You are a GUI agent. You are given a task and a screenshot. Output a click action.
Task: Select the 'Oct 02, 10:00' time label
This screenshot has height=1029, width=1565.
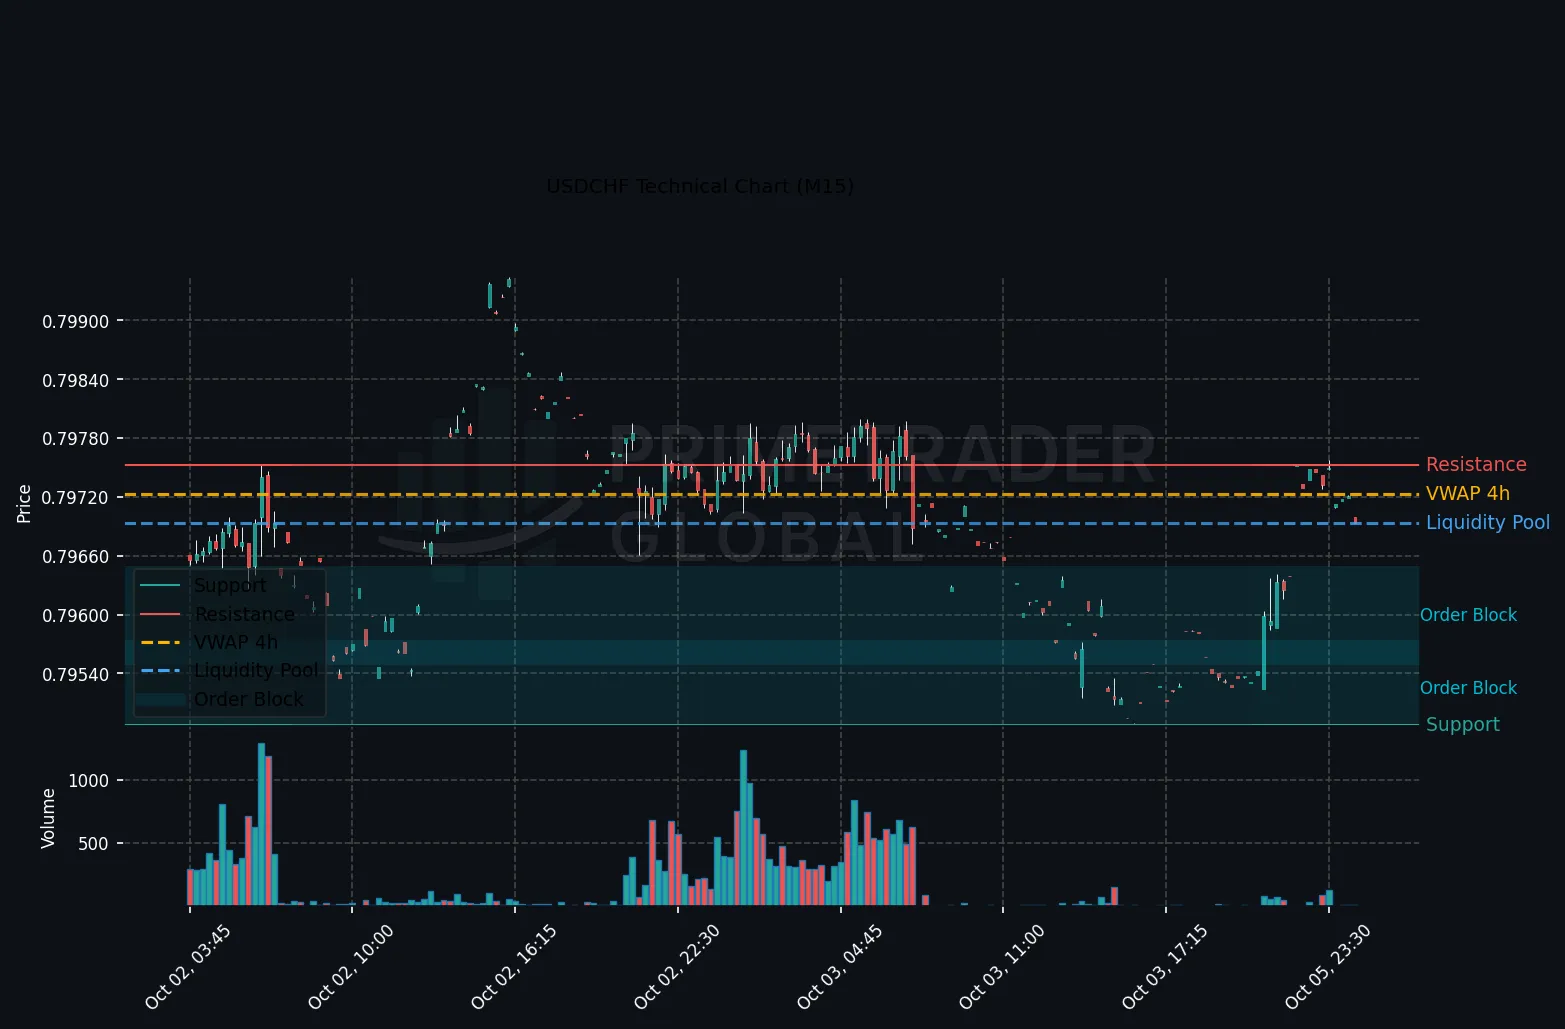[x=351, y=967]
